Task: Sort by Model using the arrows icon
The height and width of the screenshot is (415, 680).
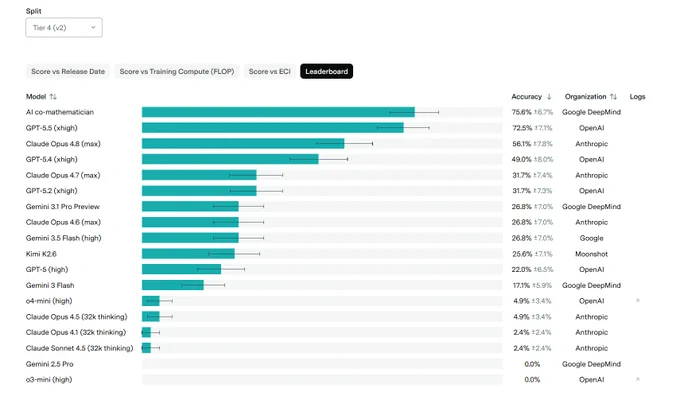Action: coord(53,97)
